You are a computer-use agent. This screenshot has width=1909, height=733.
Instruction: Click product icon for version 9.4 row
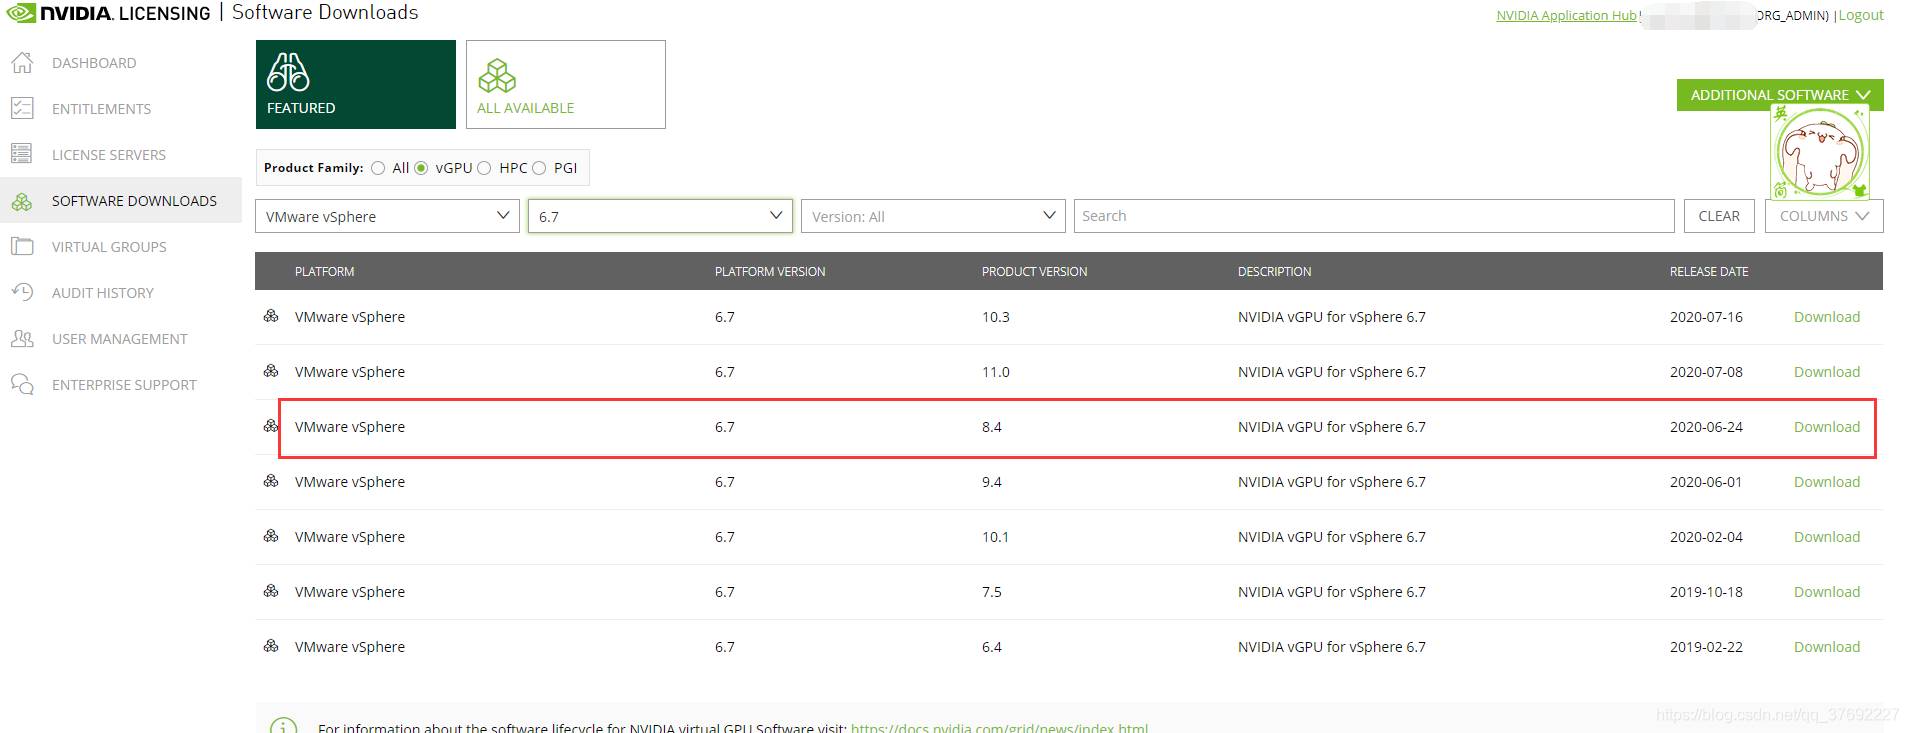pos(271,481)
